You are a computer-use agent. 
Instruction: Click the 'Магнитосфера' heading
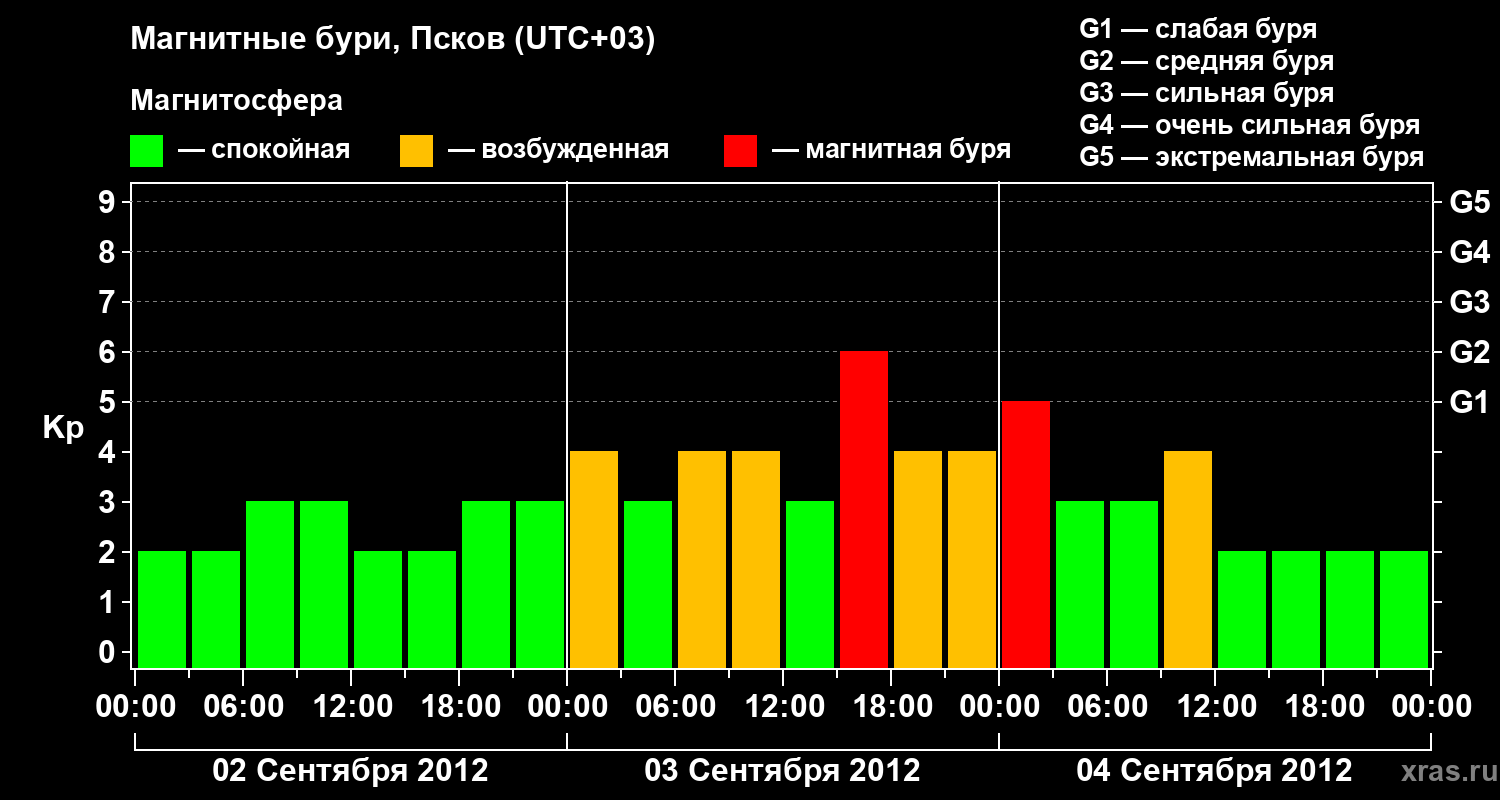click(236, 101)
